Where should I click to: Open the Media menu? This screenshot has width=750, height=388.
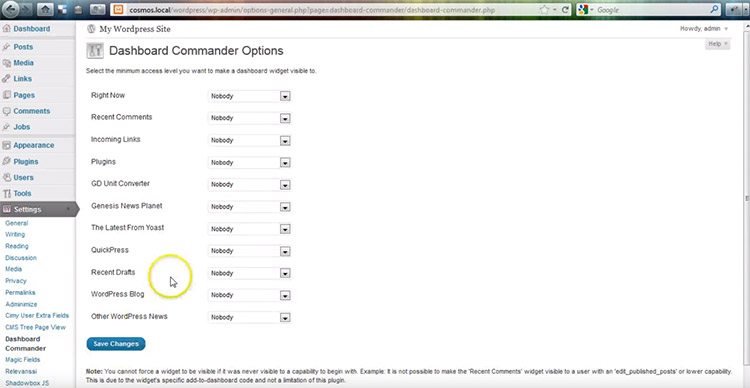[23, 63]
